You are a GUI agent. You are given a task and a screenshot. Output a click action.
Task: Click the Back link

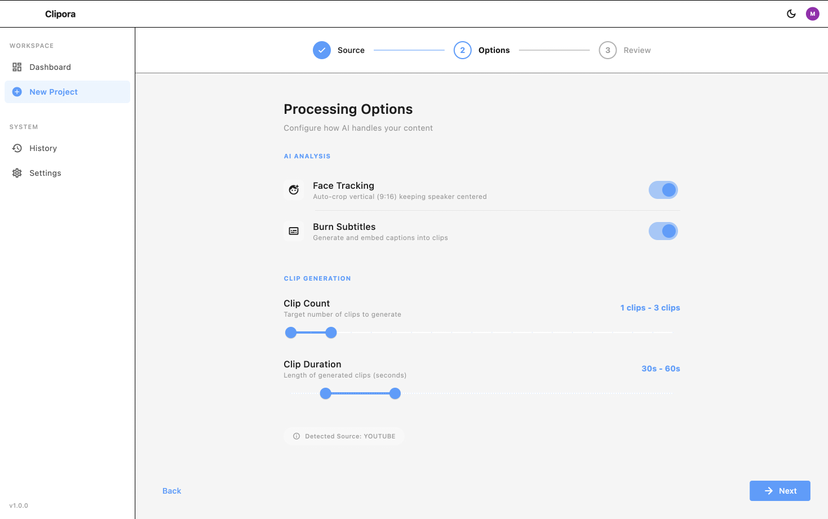(172, 491)
